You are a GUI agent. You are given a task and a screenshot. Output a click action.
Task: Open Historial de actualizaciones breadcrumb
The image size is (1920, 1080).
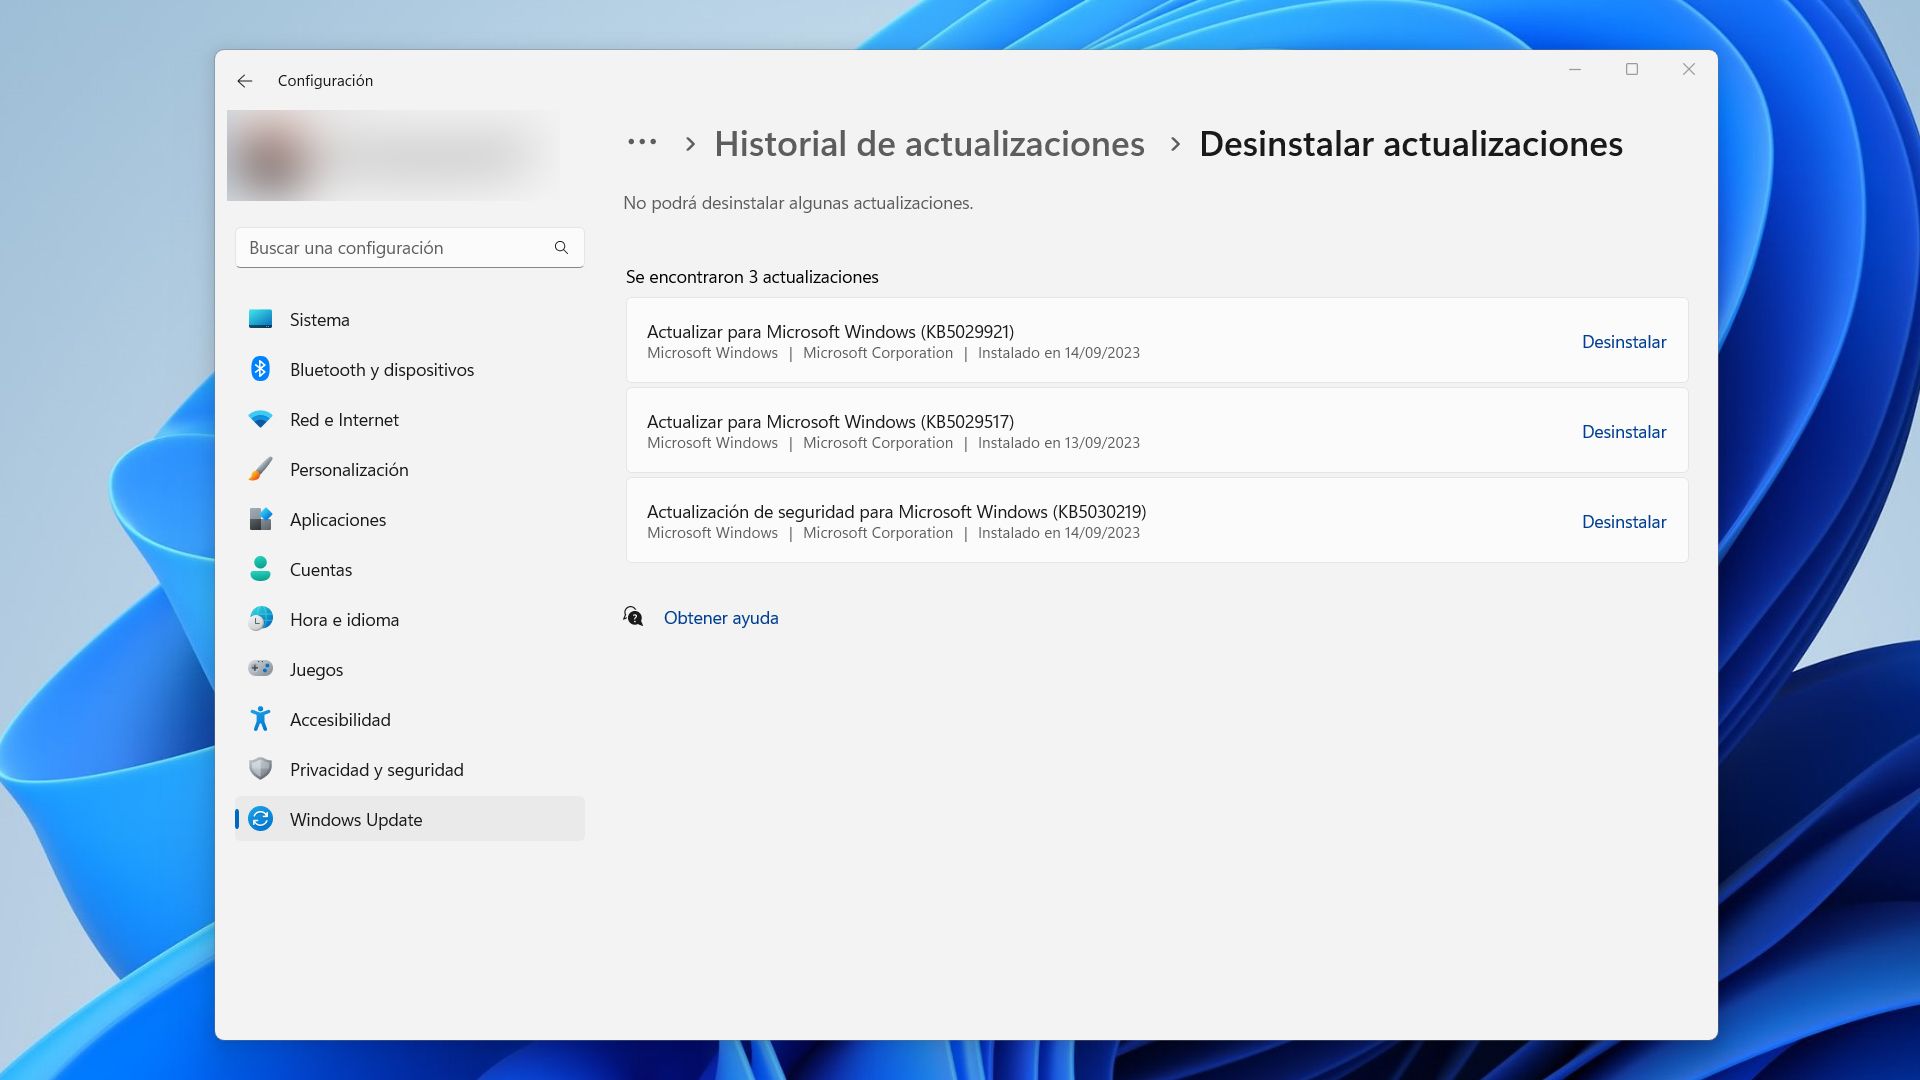929,144
